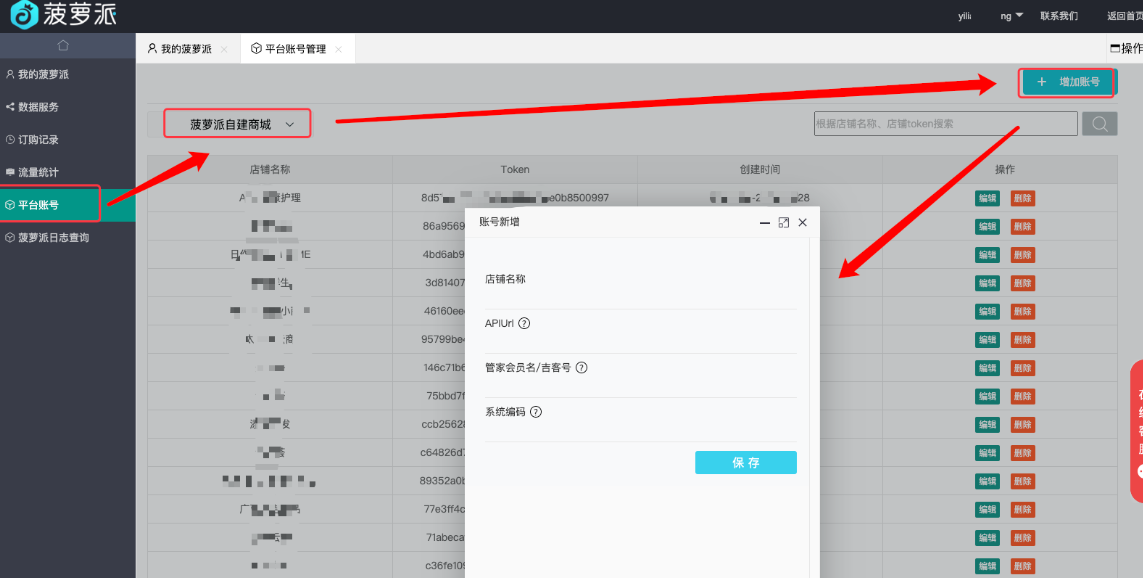This screenshot has height=578, width=1143.
Task: Open the user account dropdown arrow
Action: 1019,15
